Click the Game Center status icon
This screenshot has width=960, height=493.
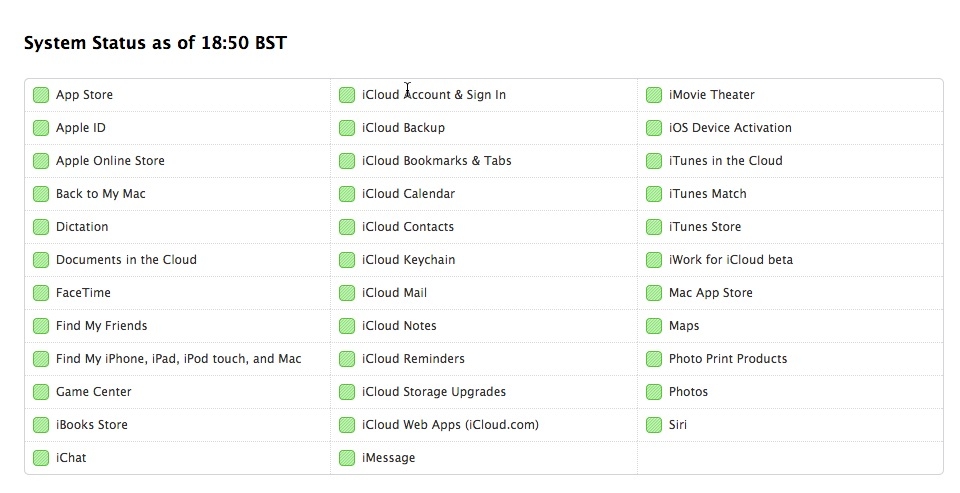(x=41, y=392)
